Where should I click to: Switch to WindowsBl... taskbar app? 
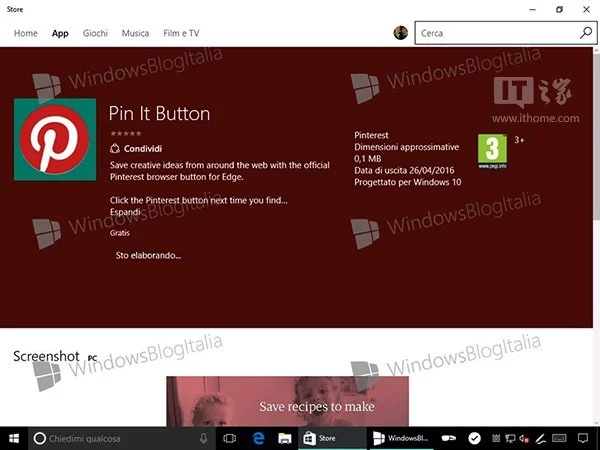point(401,439)
